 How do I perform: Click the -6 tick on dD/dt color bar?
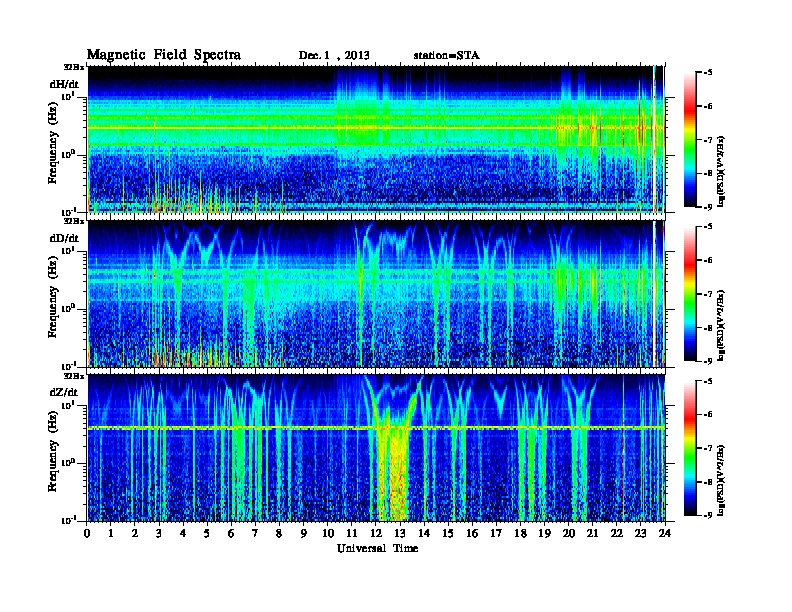tap(707, 260)
